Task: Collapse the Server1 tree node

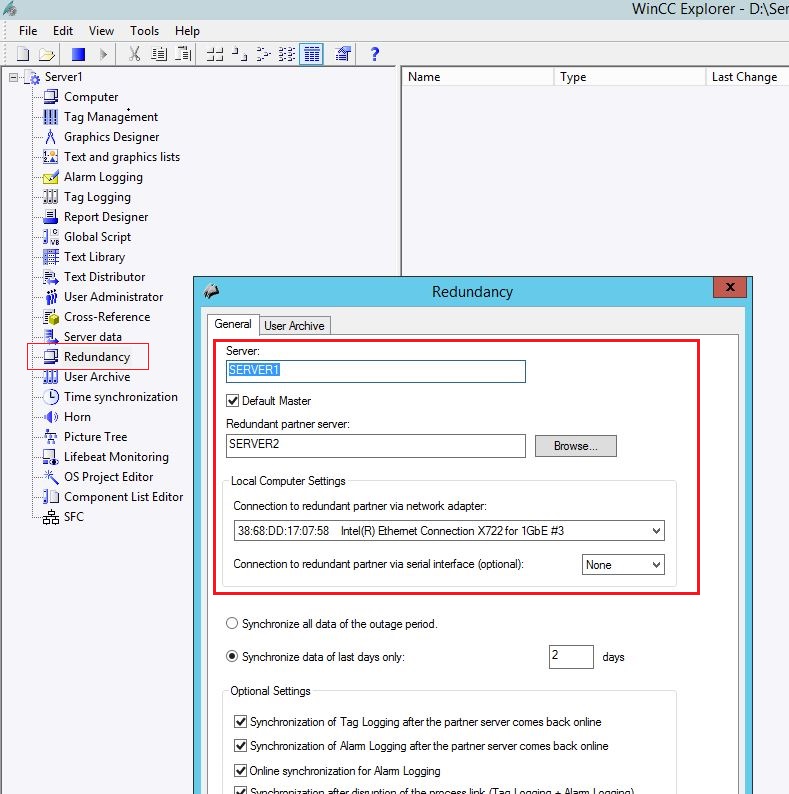Action: 13,77
